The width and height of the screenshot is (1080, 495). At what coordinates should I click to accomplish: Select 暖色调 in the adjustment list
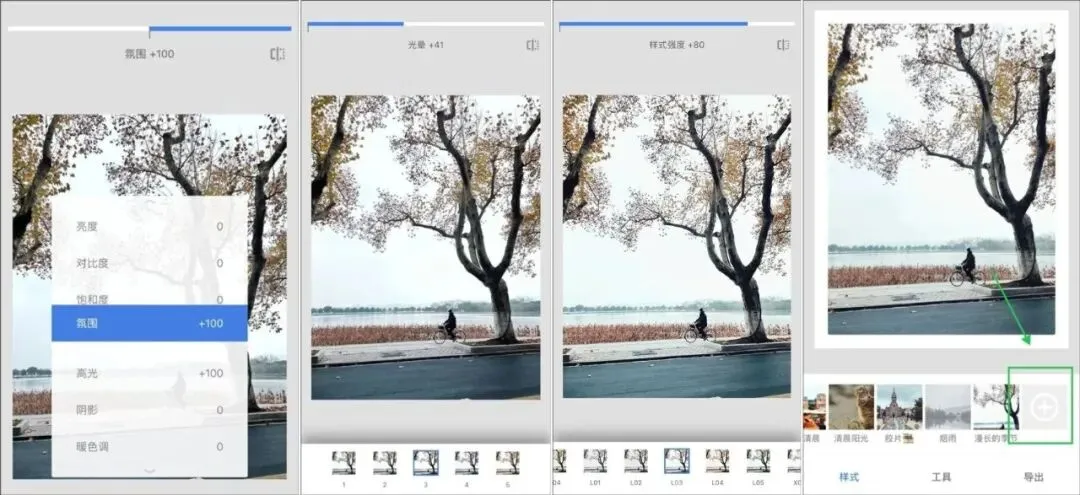[149, 446]
